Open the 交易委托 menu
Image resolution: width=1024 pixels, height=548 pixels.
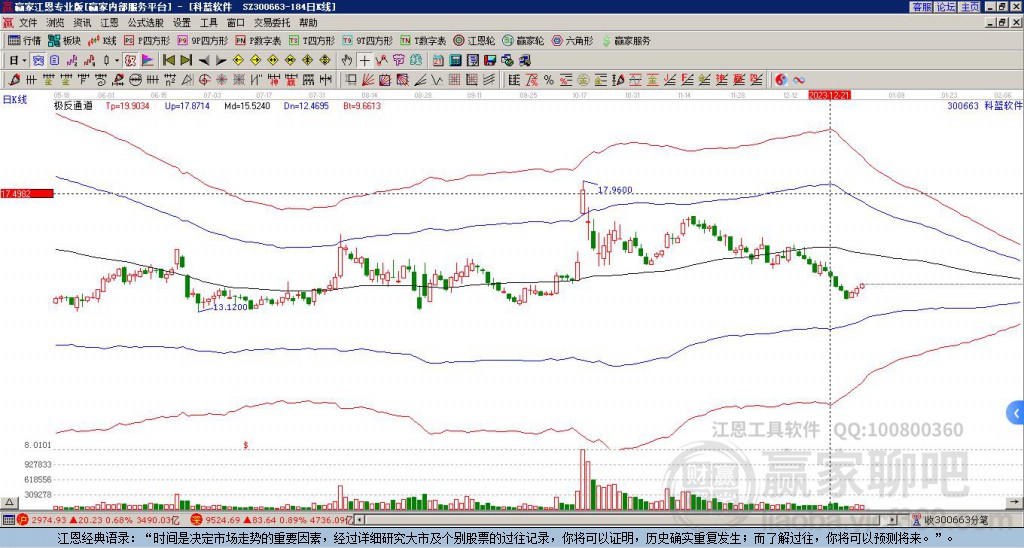coord(272,23)
